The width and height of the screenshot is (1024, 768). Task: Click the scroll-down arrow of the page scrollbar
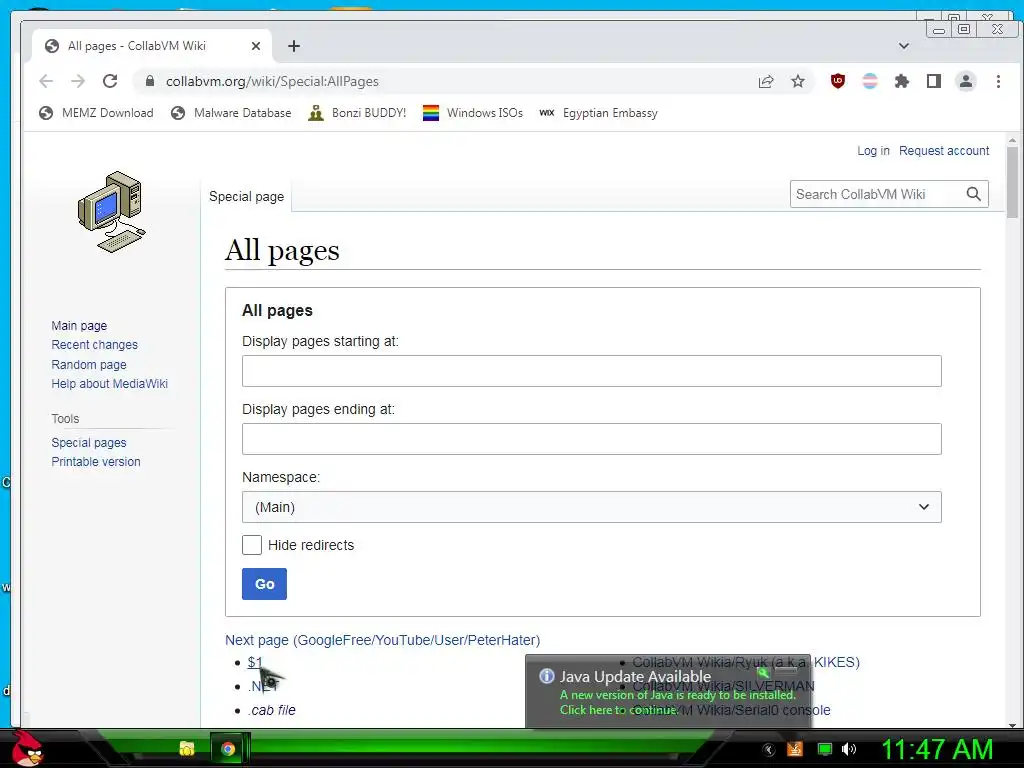pos(1012,725)
